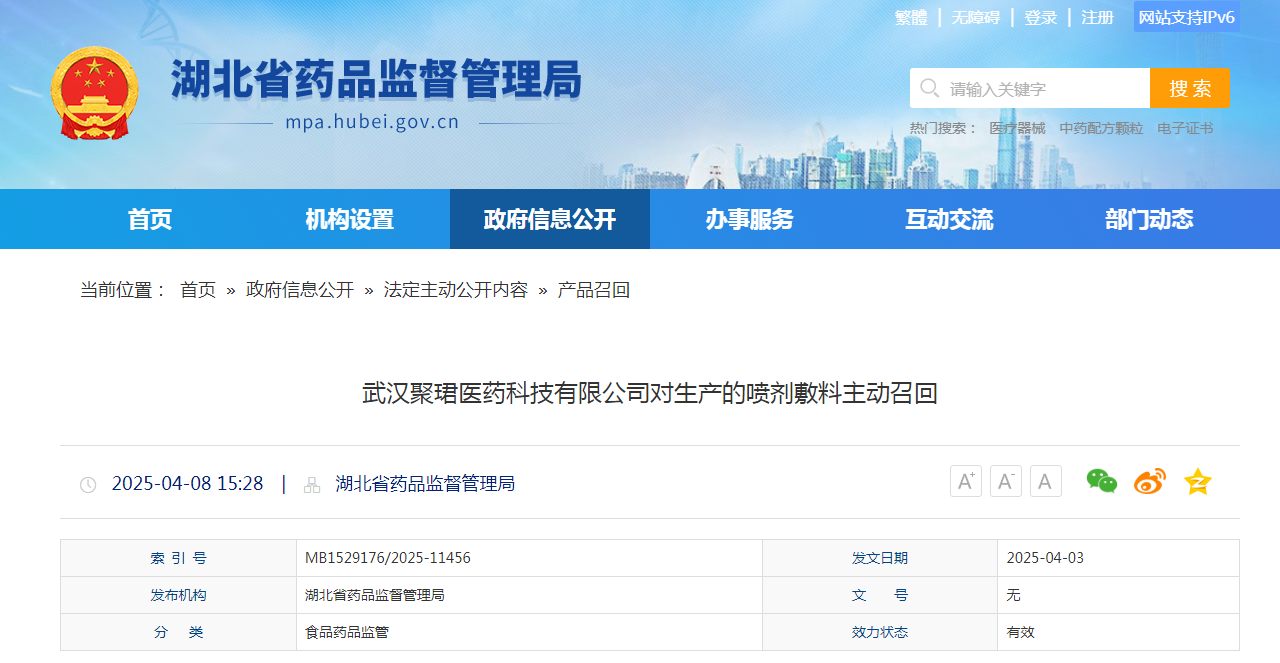The height and width of the screenshot is (663, 1280).
Task: Go to 办事服务 in the nav bar
Action: [749, 219]
